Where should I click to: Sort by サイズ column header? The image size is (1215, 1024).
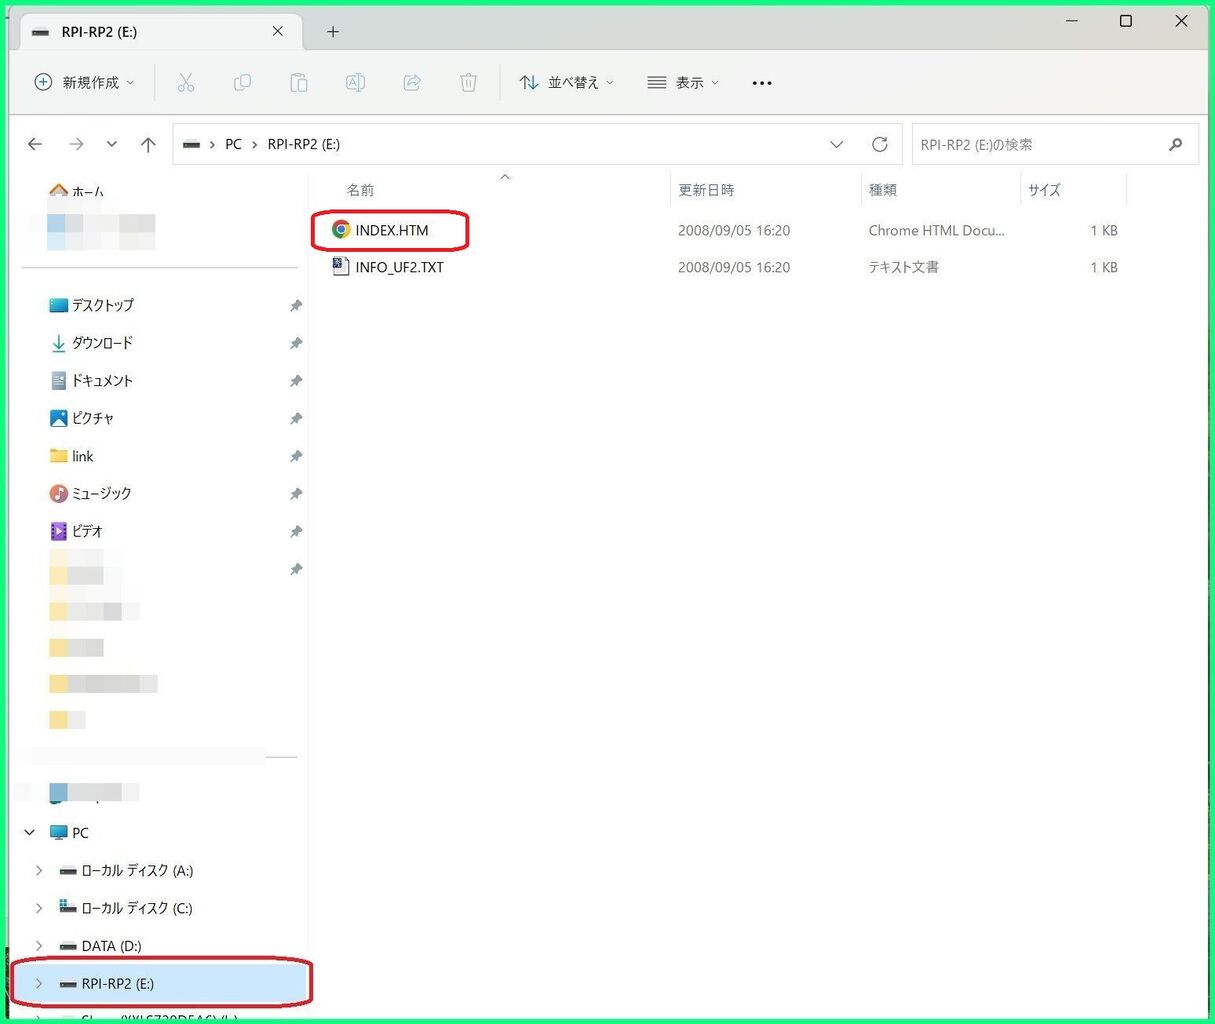(x=1044, y=190)
